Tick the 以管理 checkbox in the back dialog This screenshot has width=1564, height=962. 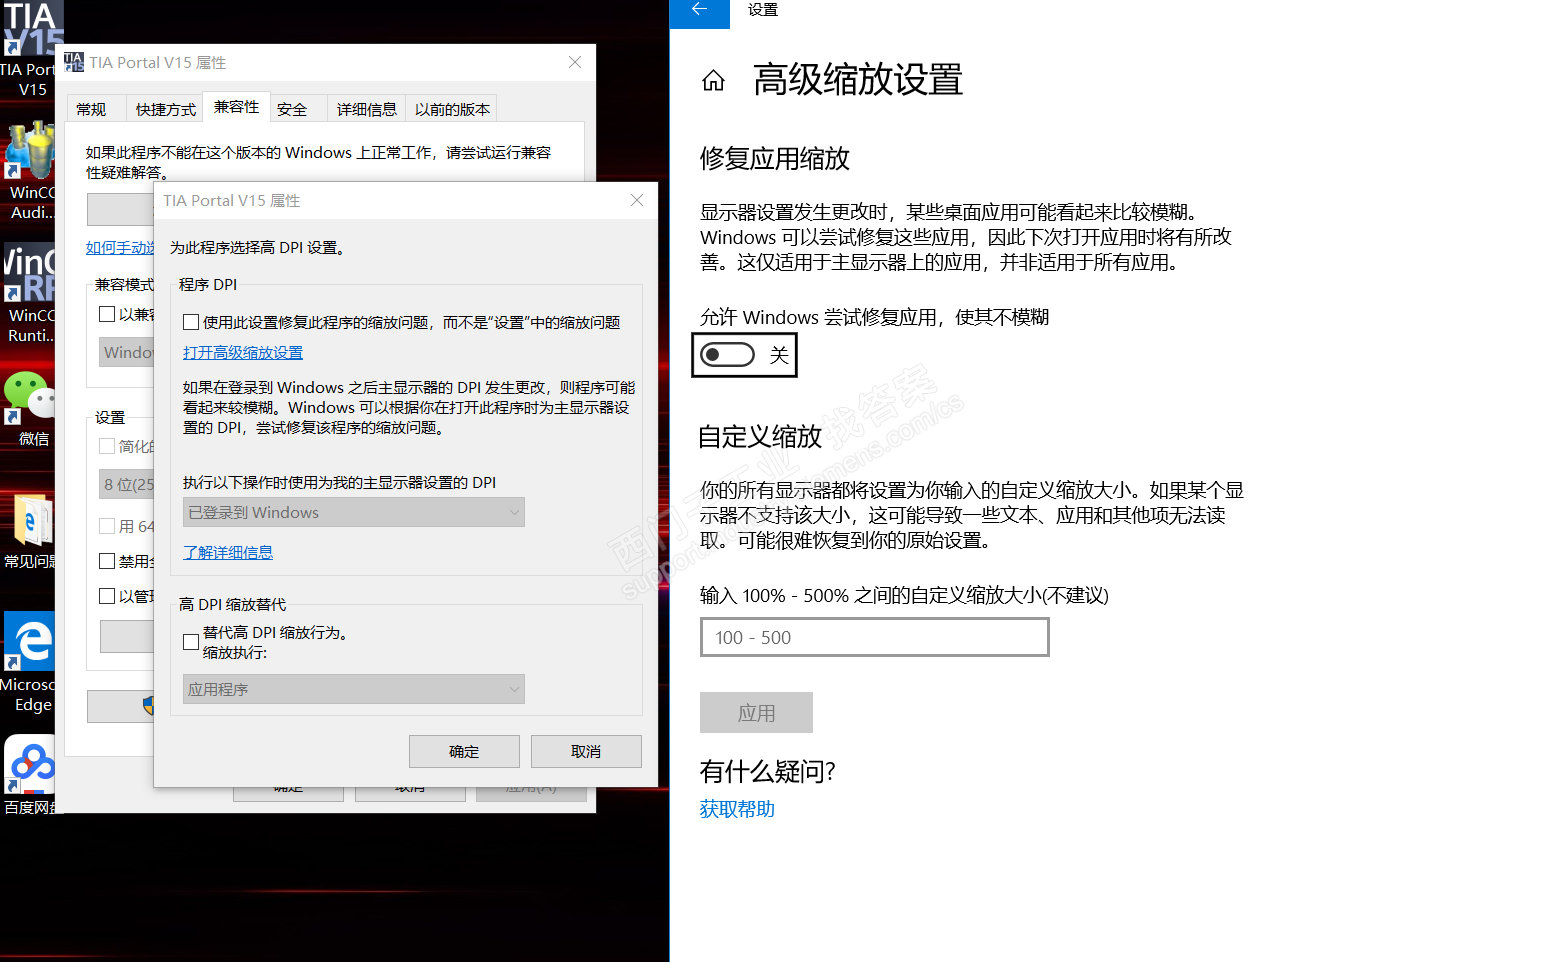(107, 596)
